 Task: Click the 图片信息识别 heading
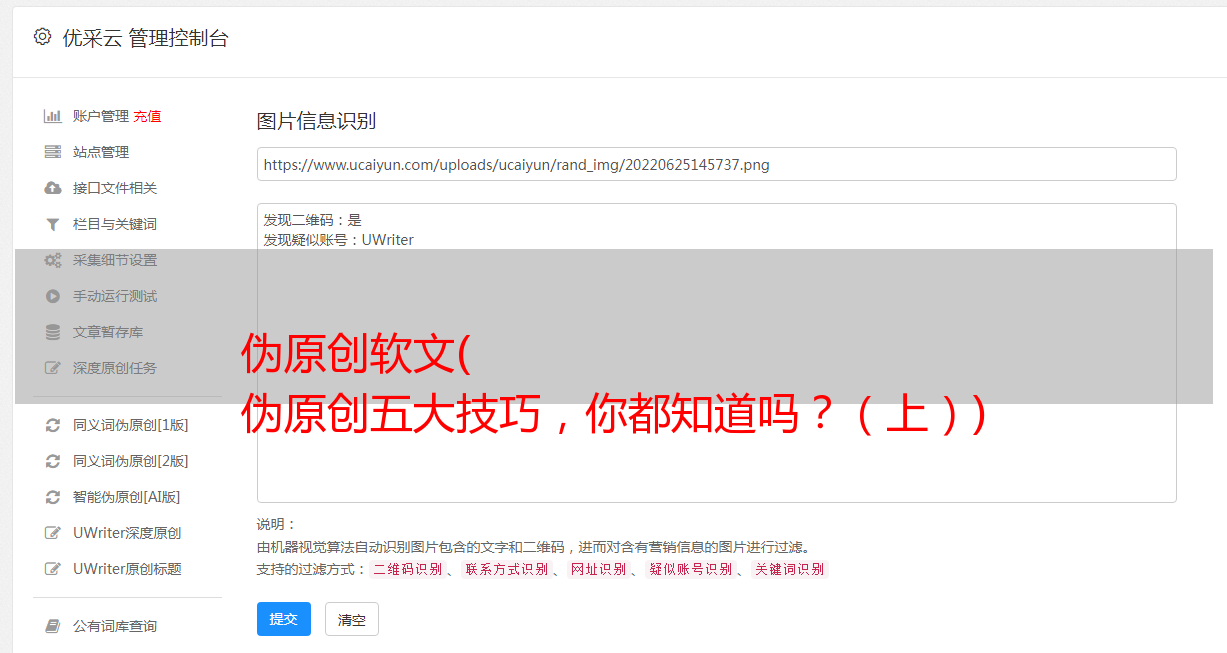point(316,121)
